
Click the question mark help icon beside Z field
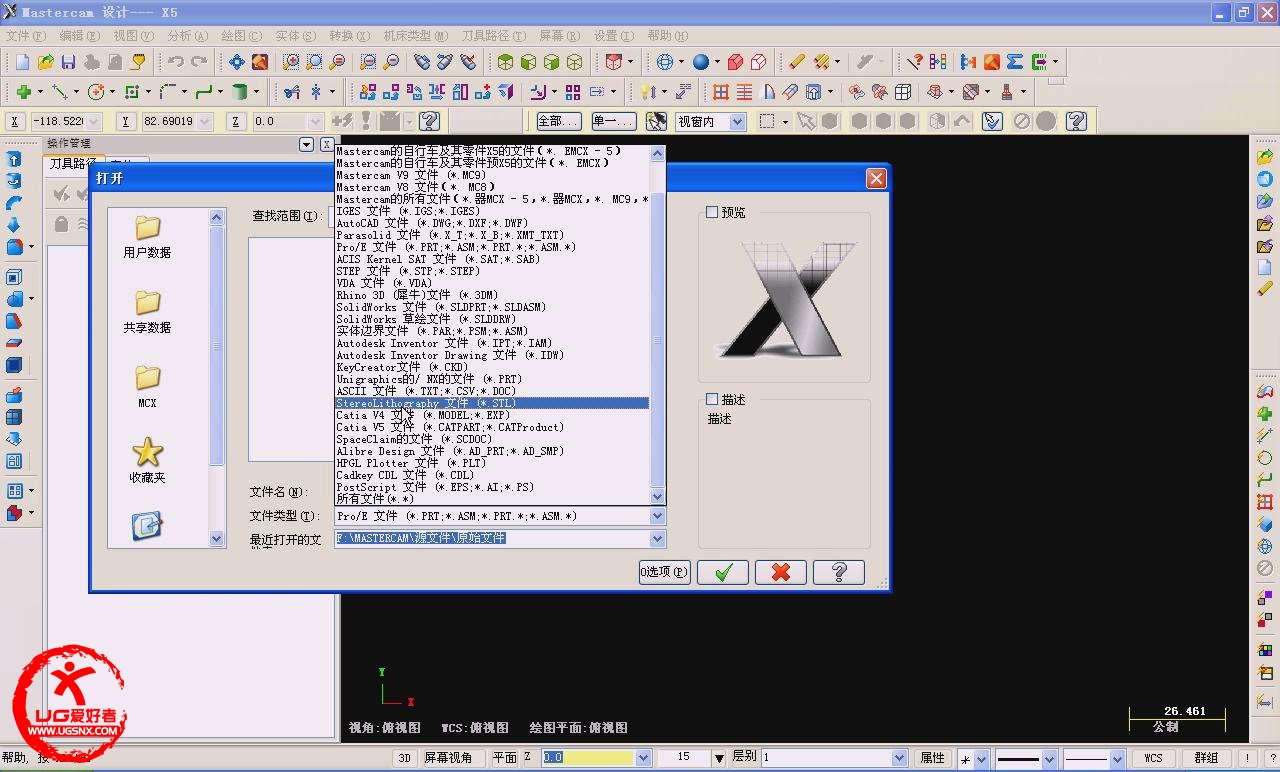click(429, 121)
